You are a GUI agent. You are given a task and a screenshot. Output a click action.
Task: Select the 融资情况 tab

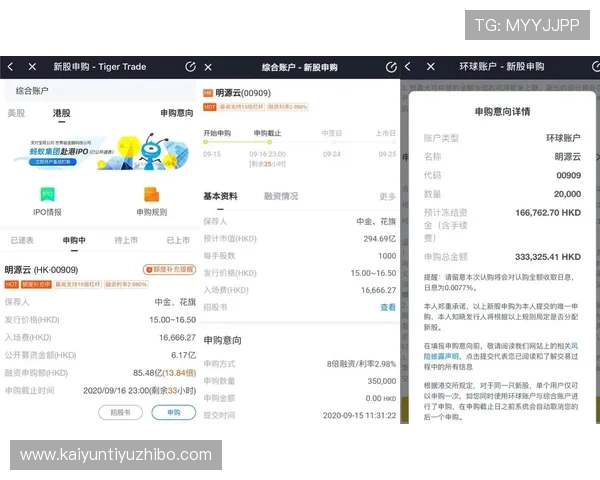click(x=281, y=196)
